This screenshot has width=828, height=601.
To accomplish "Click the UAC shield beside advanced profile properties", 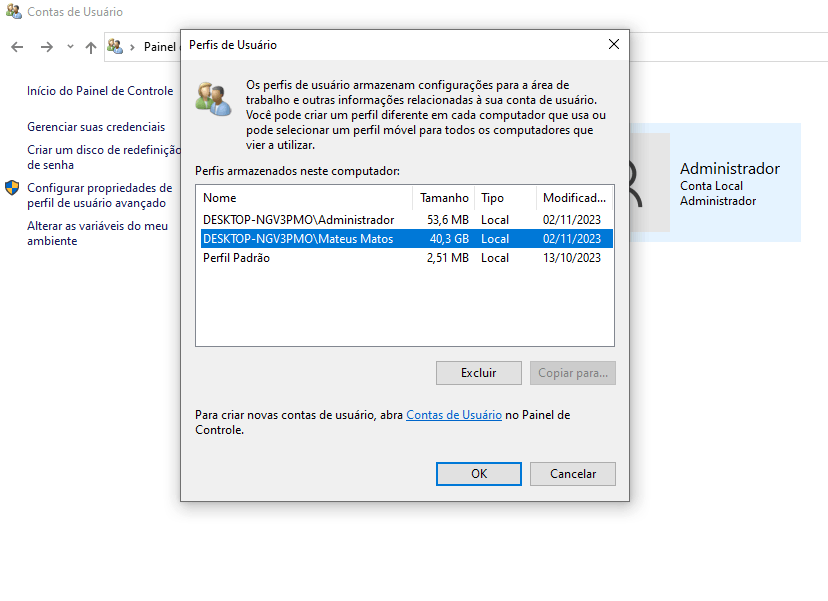I will pyautogui.click(x=12, y=187).
